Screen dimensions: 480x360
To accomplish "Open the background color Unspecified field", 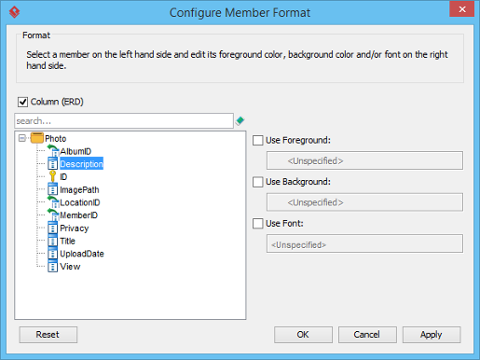I will [364, 202].
